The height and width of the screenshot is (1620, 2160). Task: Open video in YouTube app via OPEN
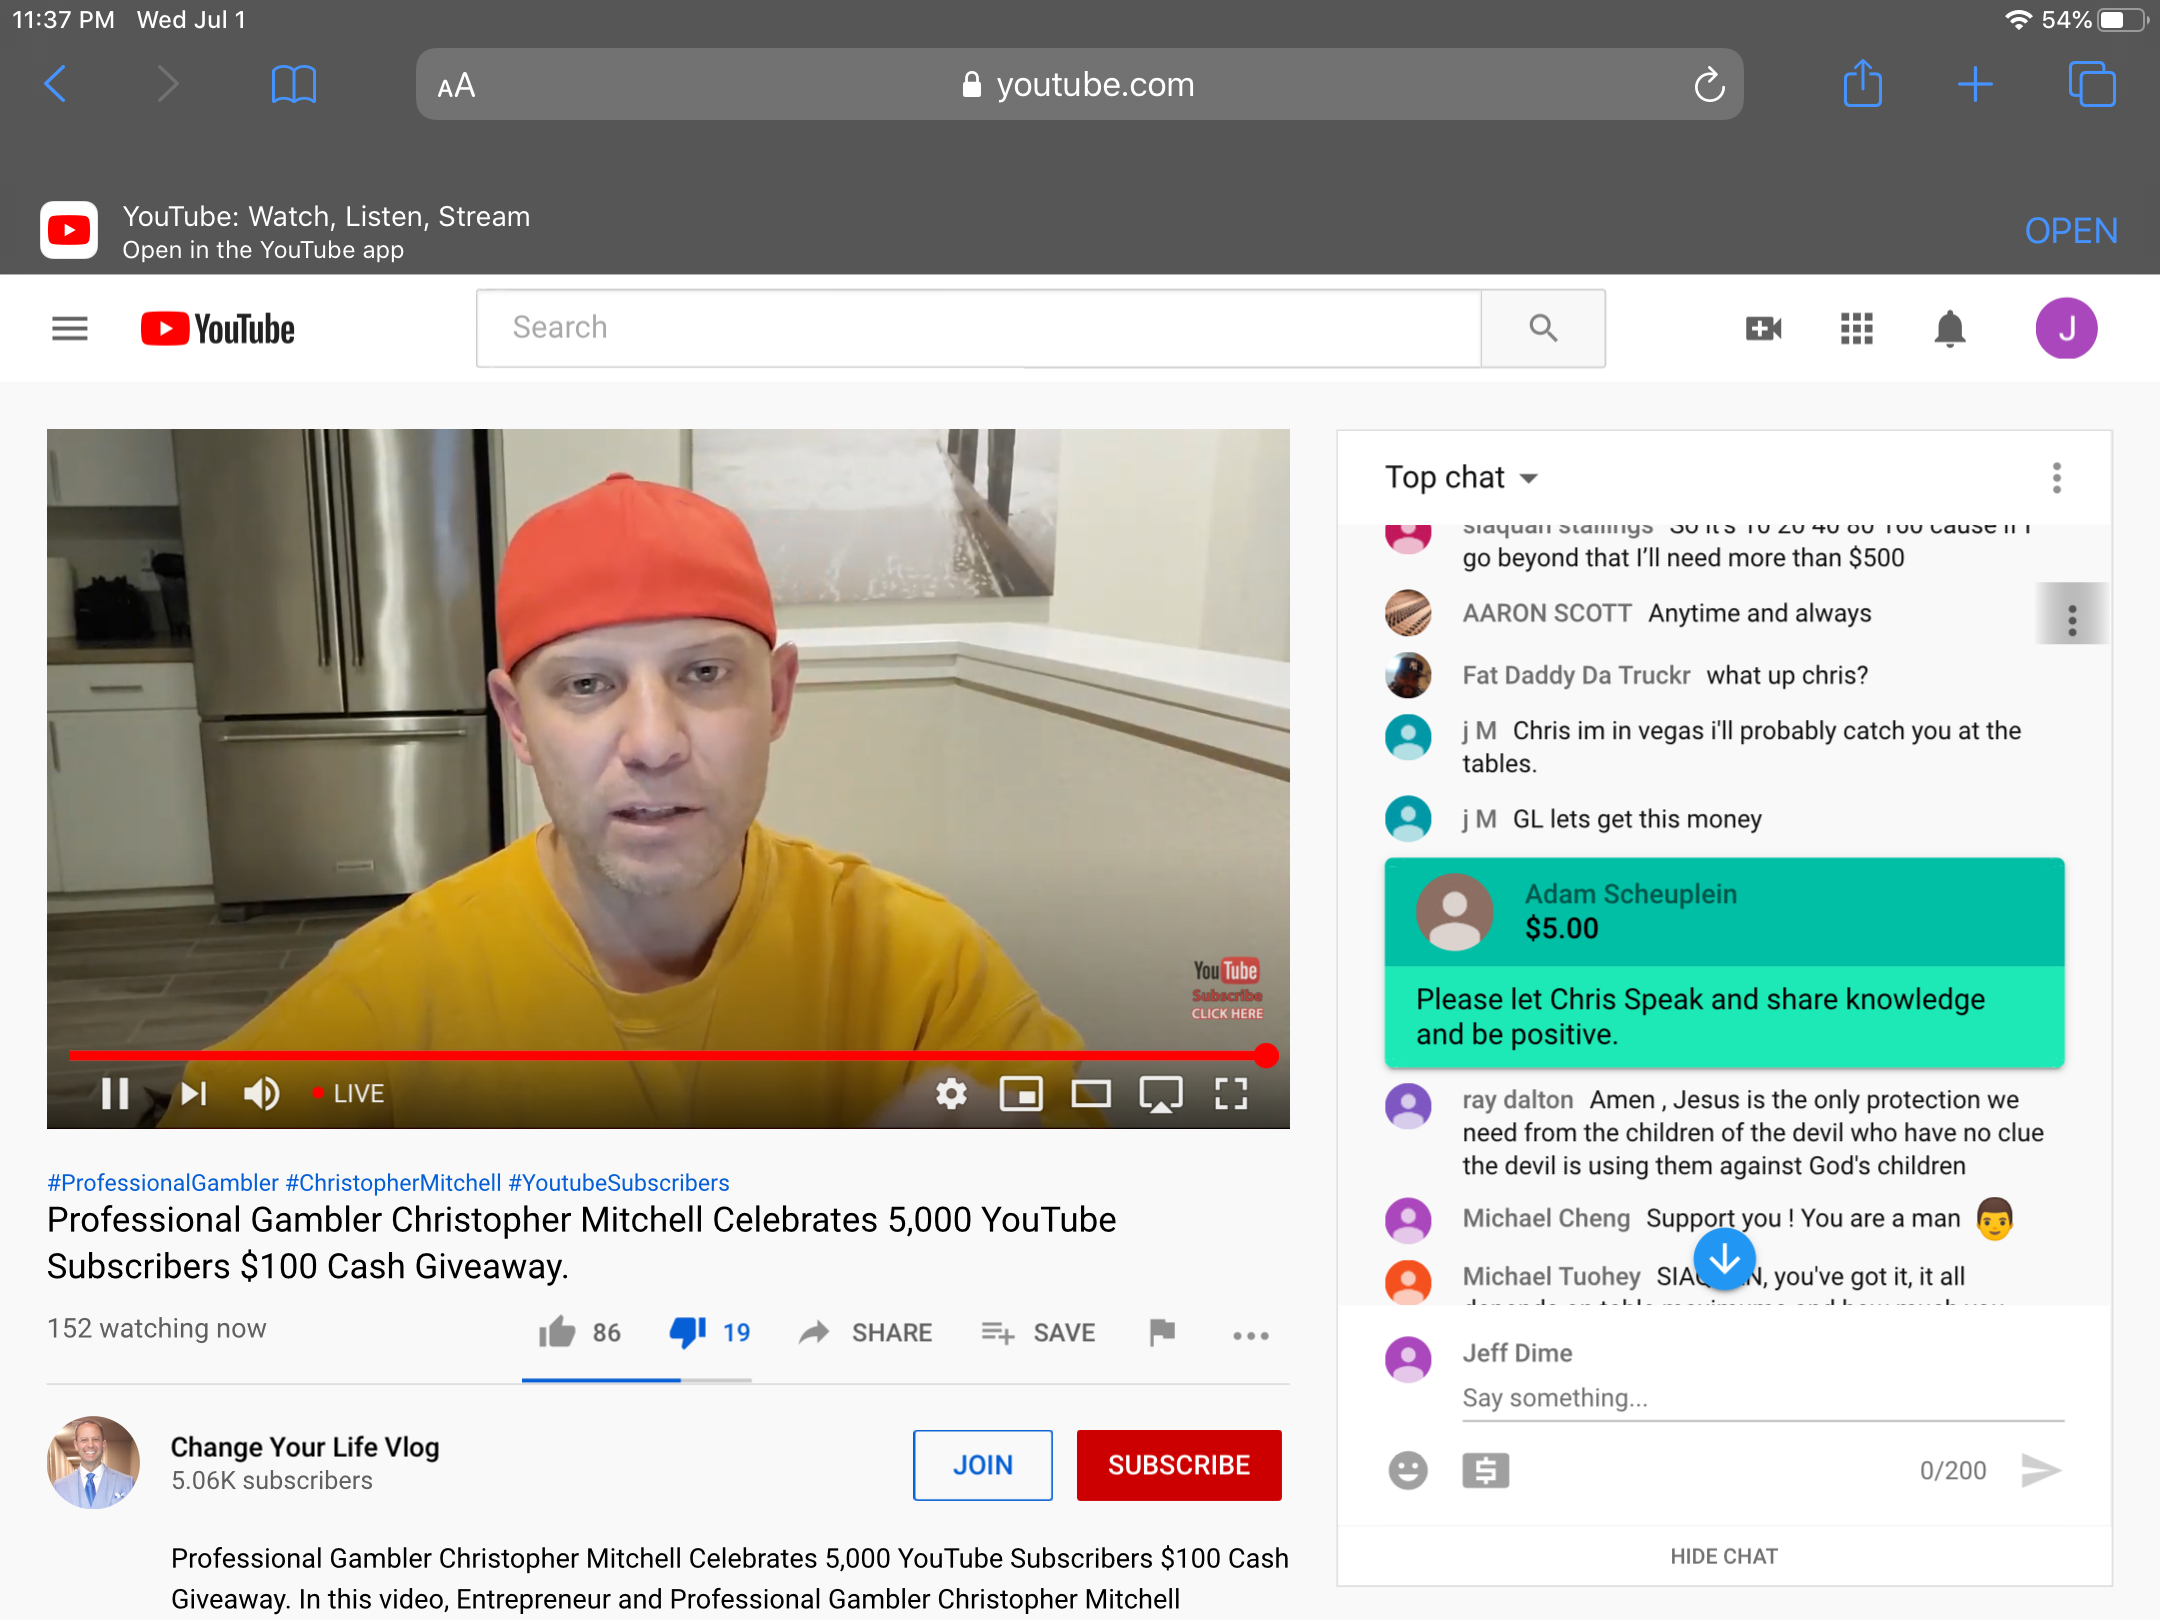click(2071, 231)
